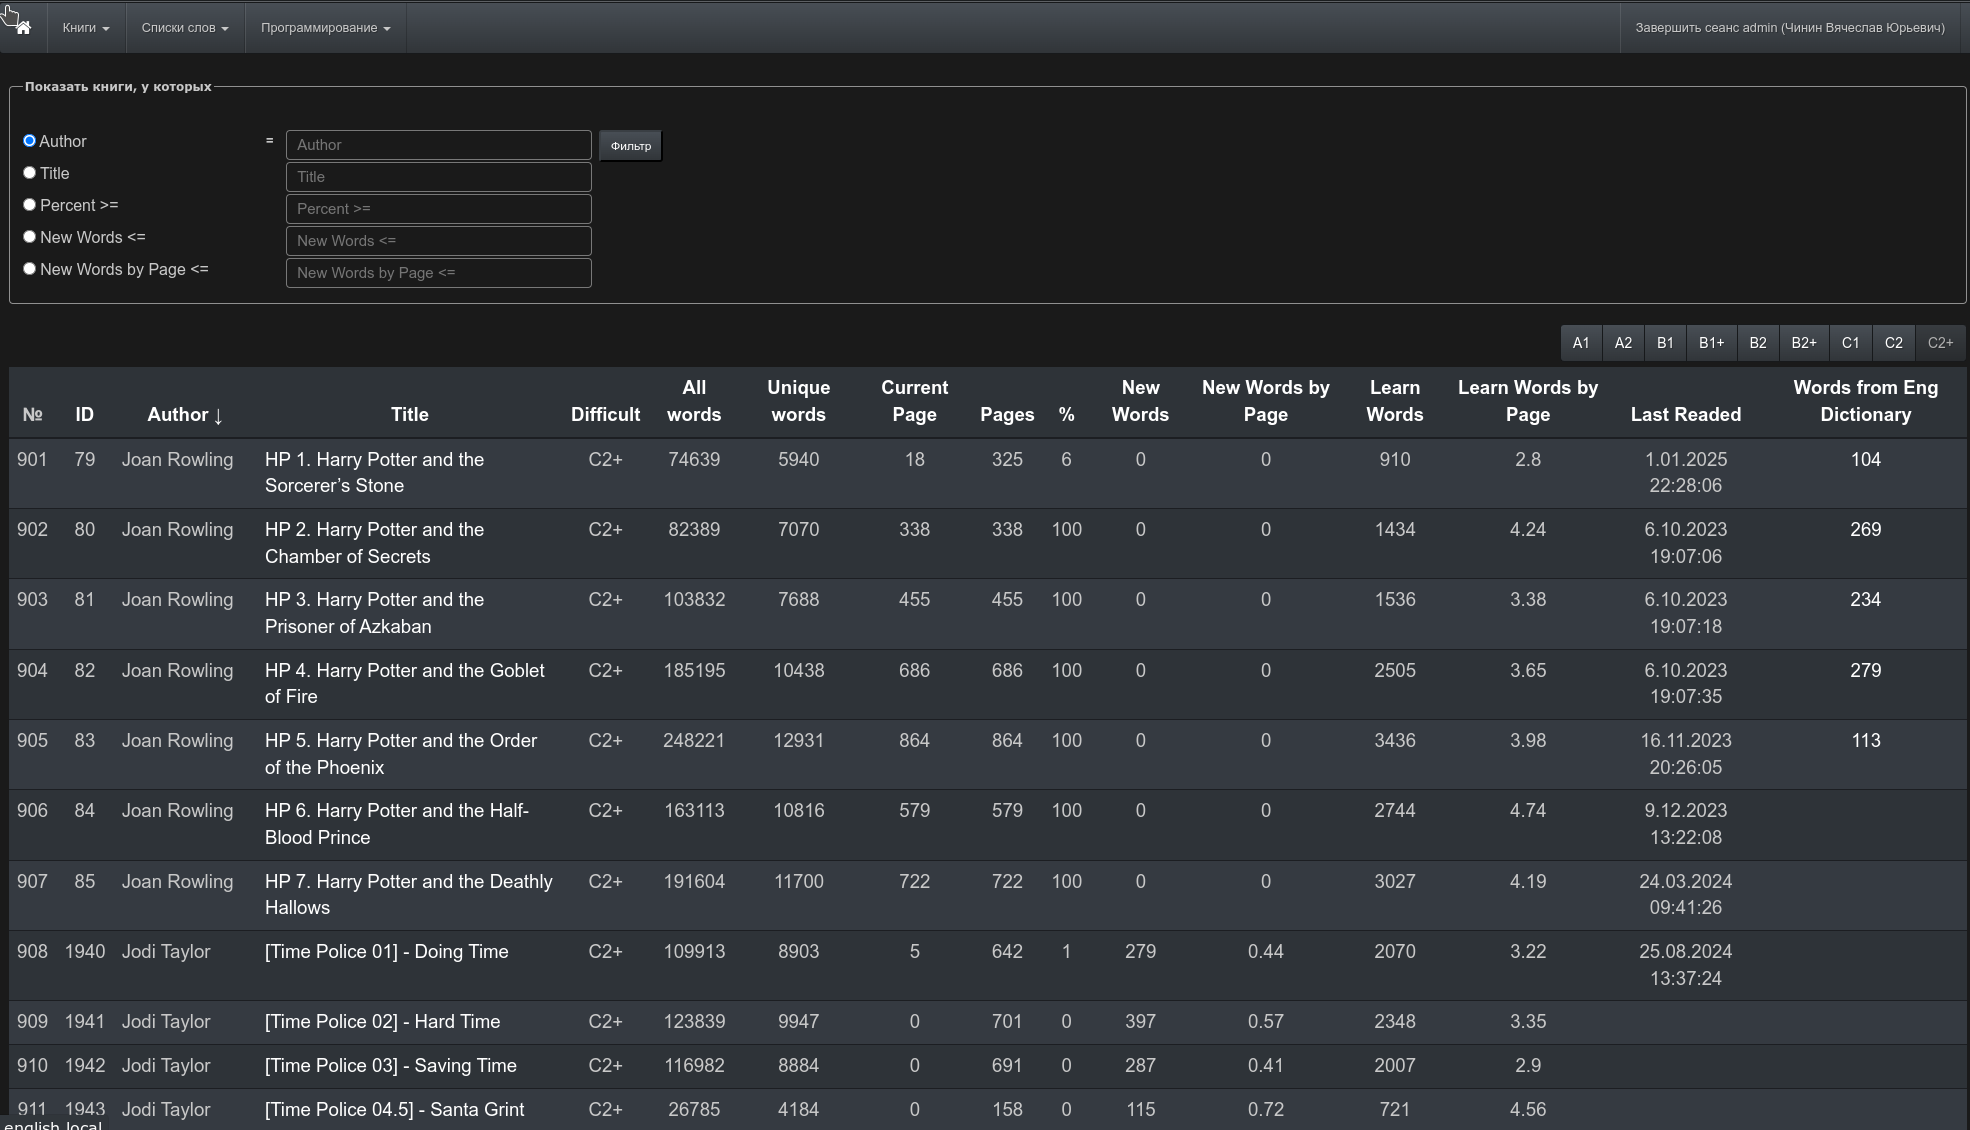Image resolution: width=1970 pixels, height=1130 pixels.
Task: Switch to the A1 level tab
Action: [1580, 343]
